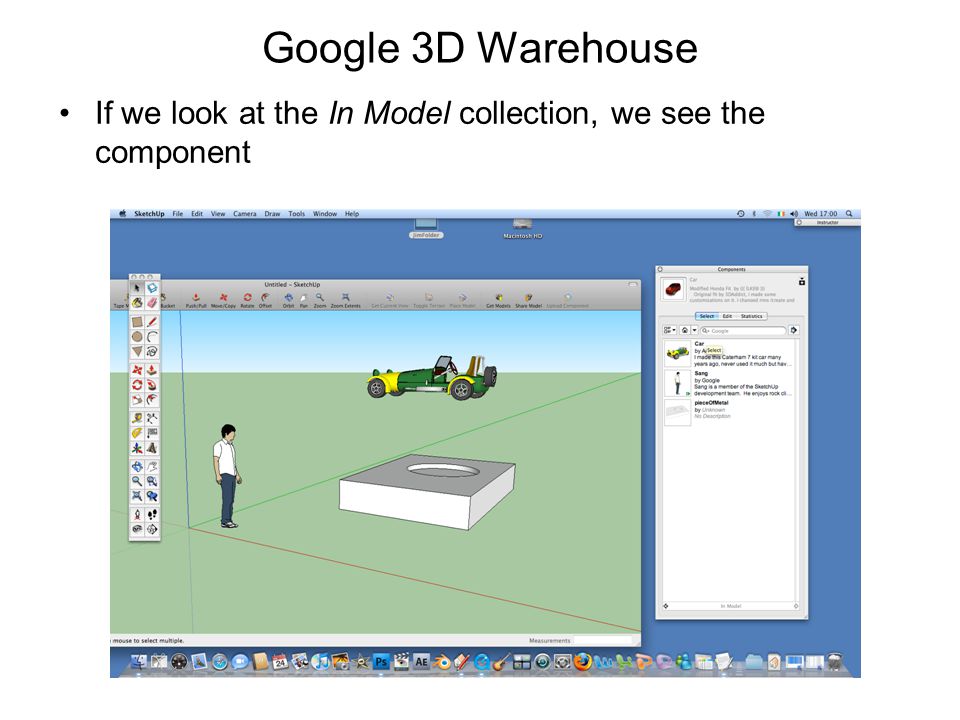Select the colored Axes tool
960x720 pixels.
click(x=137, y=448)
